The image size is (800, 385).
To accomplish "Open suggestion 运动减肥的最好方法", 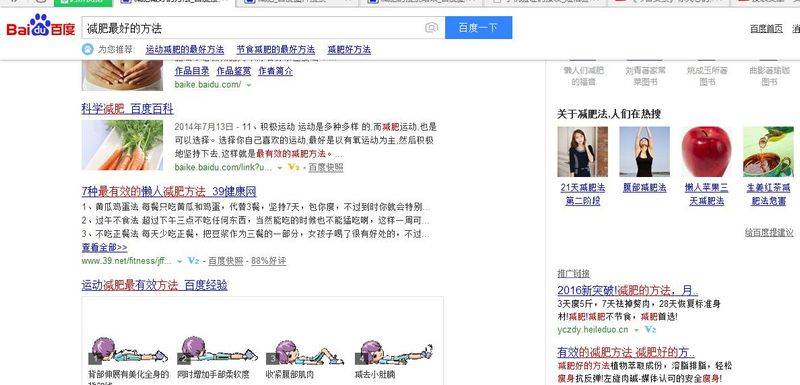I will click(x=185, y=50).
